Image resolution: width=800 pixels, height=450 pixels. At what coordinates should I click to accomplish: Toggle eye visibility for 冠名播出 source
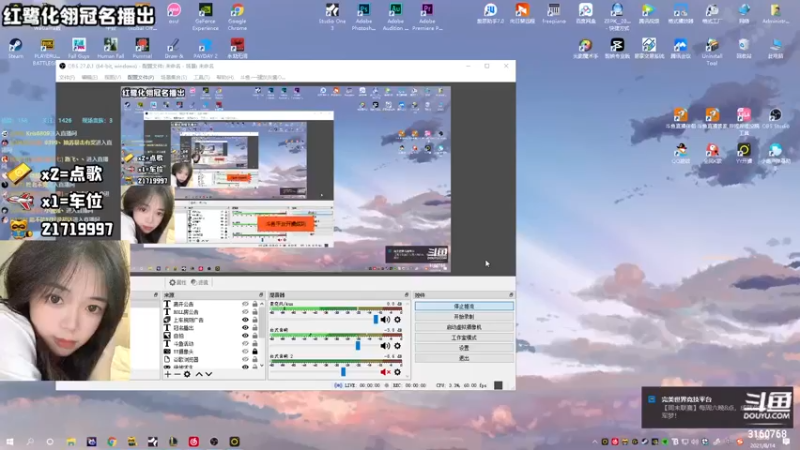[245, 328]
